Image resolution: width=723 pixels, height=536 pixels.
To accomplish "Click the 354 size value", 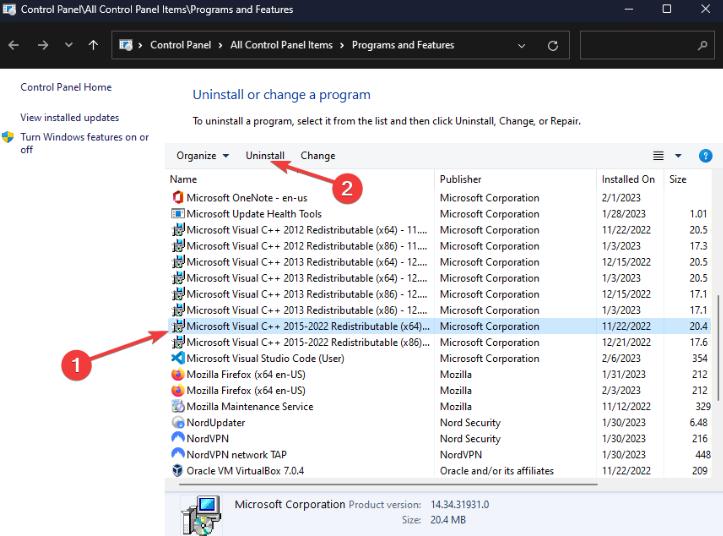I will click(699, 358).
